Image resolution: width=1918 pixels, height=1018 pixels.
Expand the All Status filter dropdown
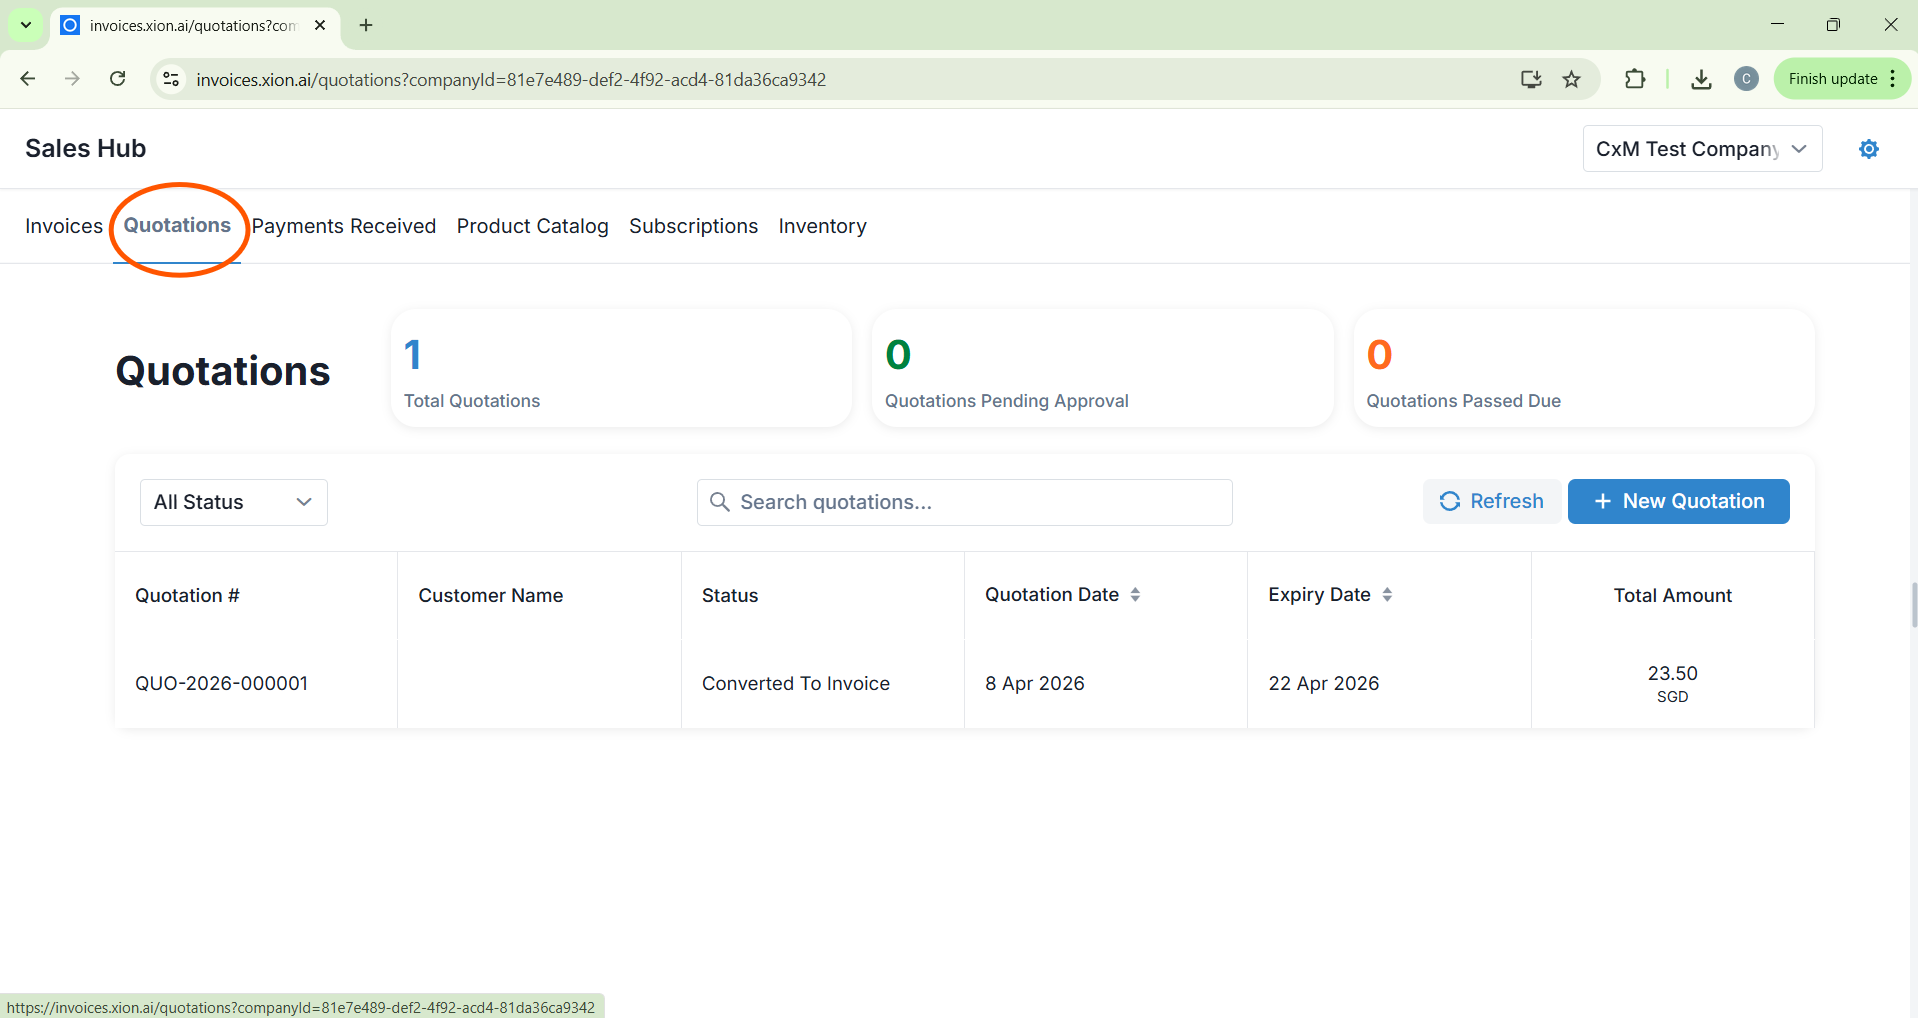pos(233,502)
